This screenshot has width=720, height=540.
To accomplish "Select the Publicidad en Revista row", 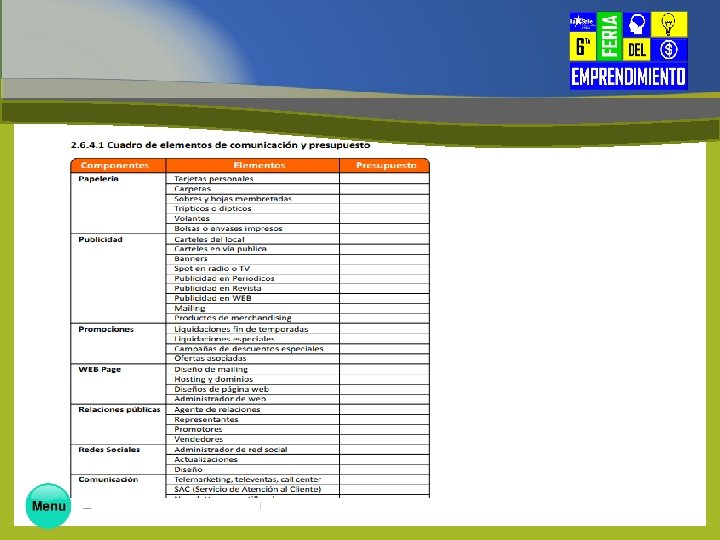I will coord(253,288).
